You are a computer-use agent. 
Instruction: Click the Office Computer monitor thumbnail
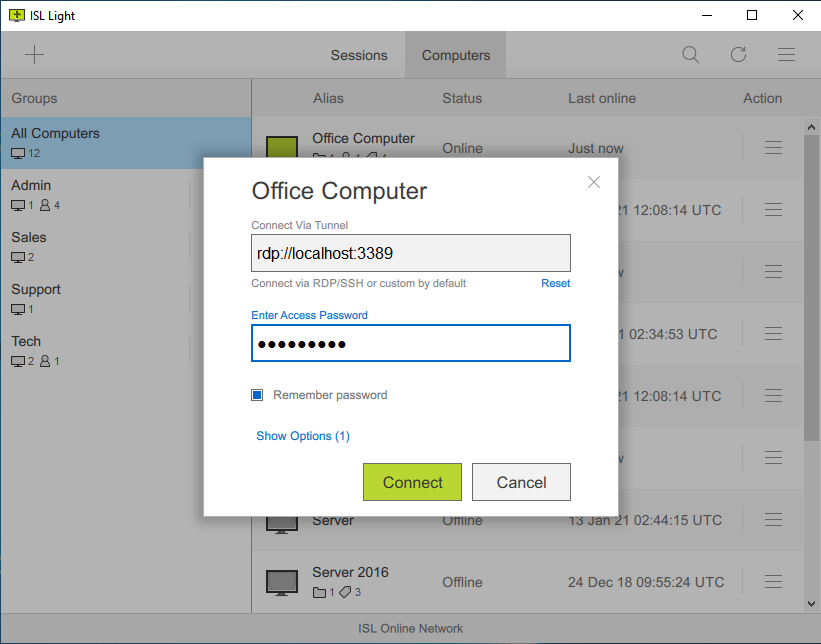(281, 148)
